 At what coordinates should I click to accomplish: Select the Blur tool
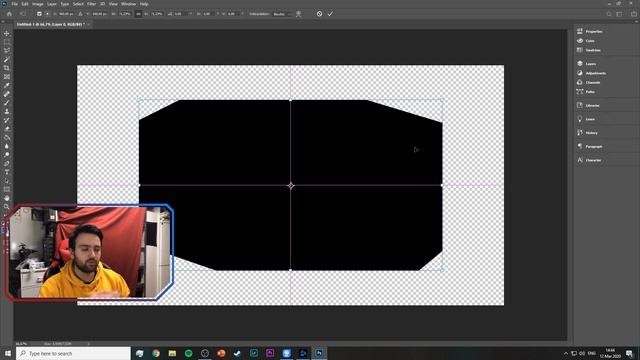[7, 146]
